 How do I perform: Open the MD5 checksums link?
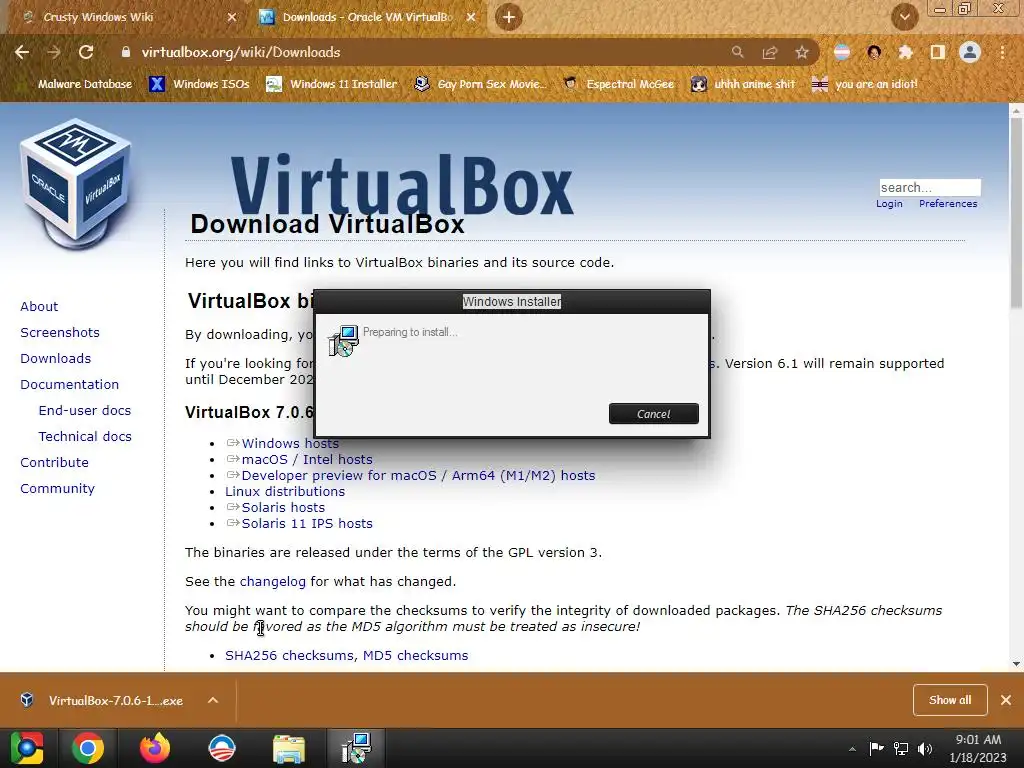click(x=415, y=655)
